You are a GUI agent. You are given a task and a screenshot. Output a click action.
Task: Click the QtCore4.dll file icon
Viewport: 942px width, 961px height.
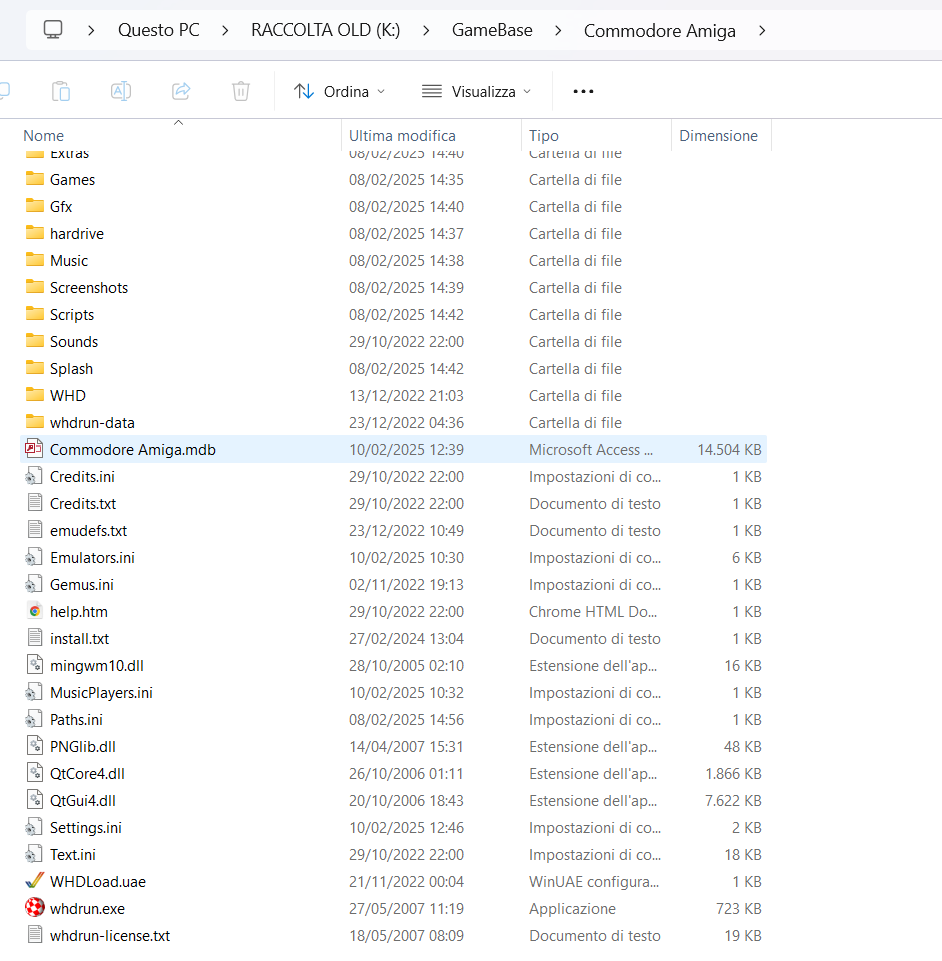tap(35, 773)
